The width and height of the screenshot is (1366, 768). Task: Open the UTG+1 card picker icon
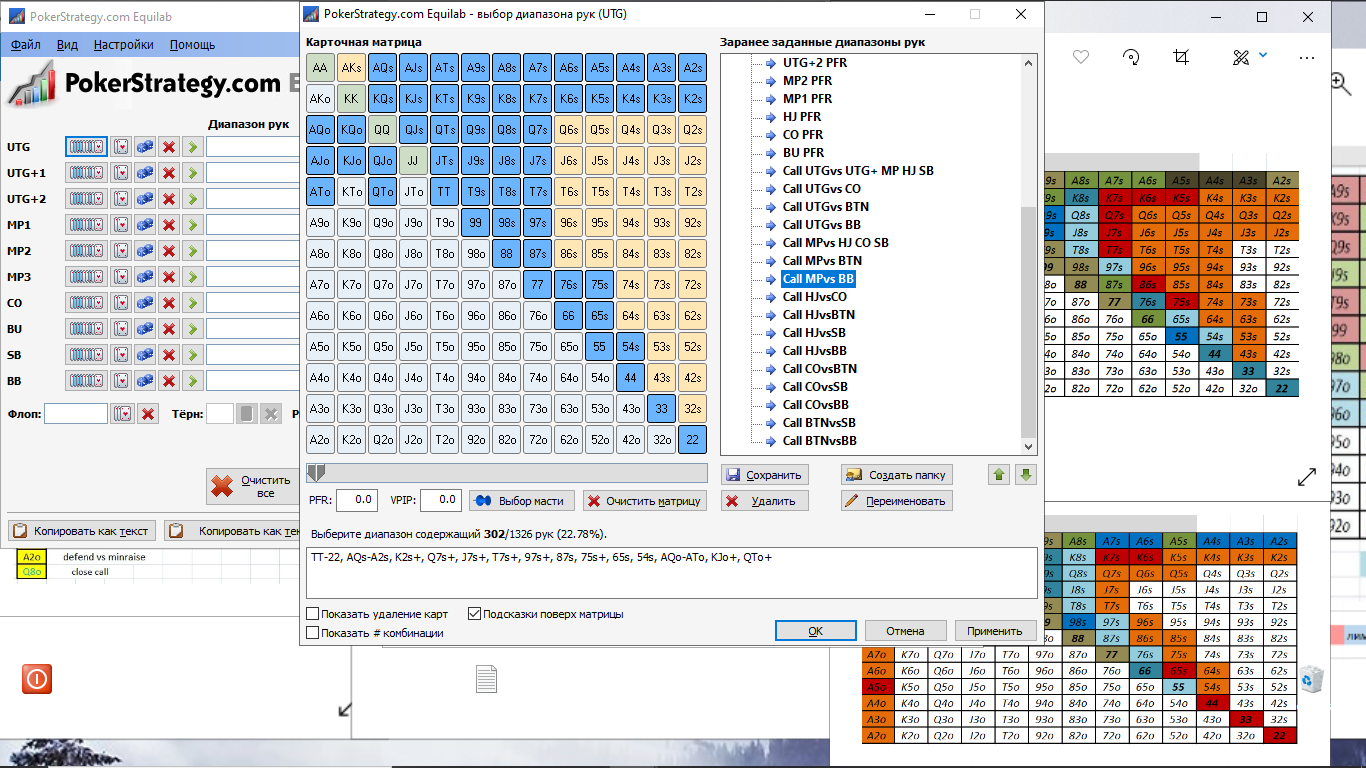(x=121, y=173)
